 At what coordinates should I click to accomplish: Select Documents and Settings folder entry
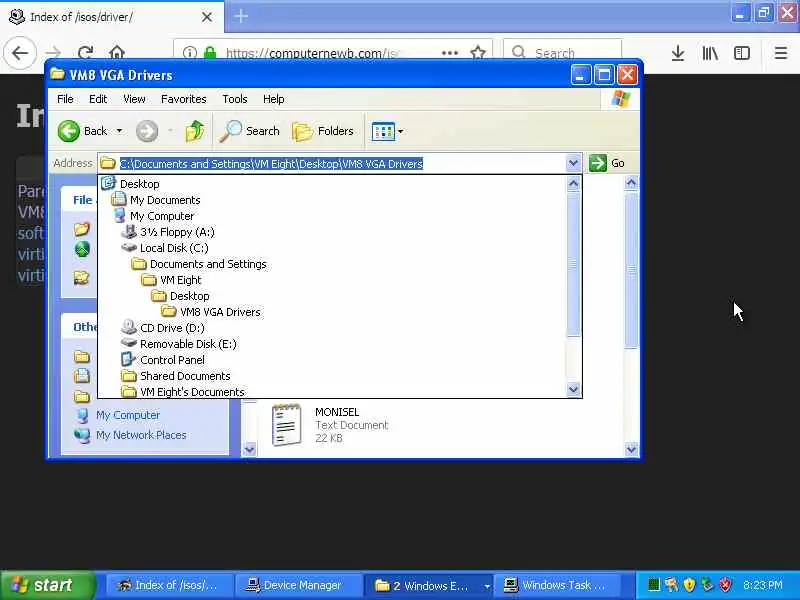208,264
